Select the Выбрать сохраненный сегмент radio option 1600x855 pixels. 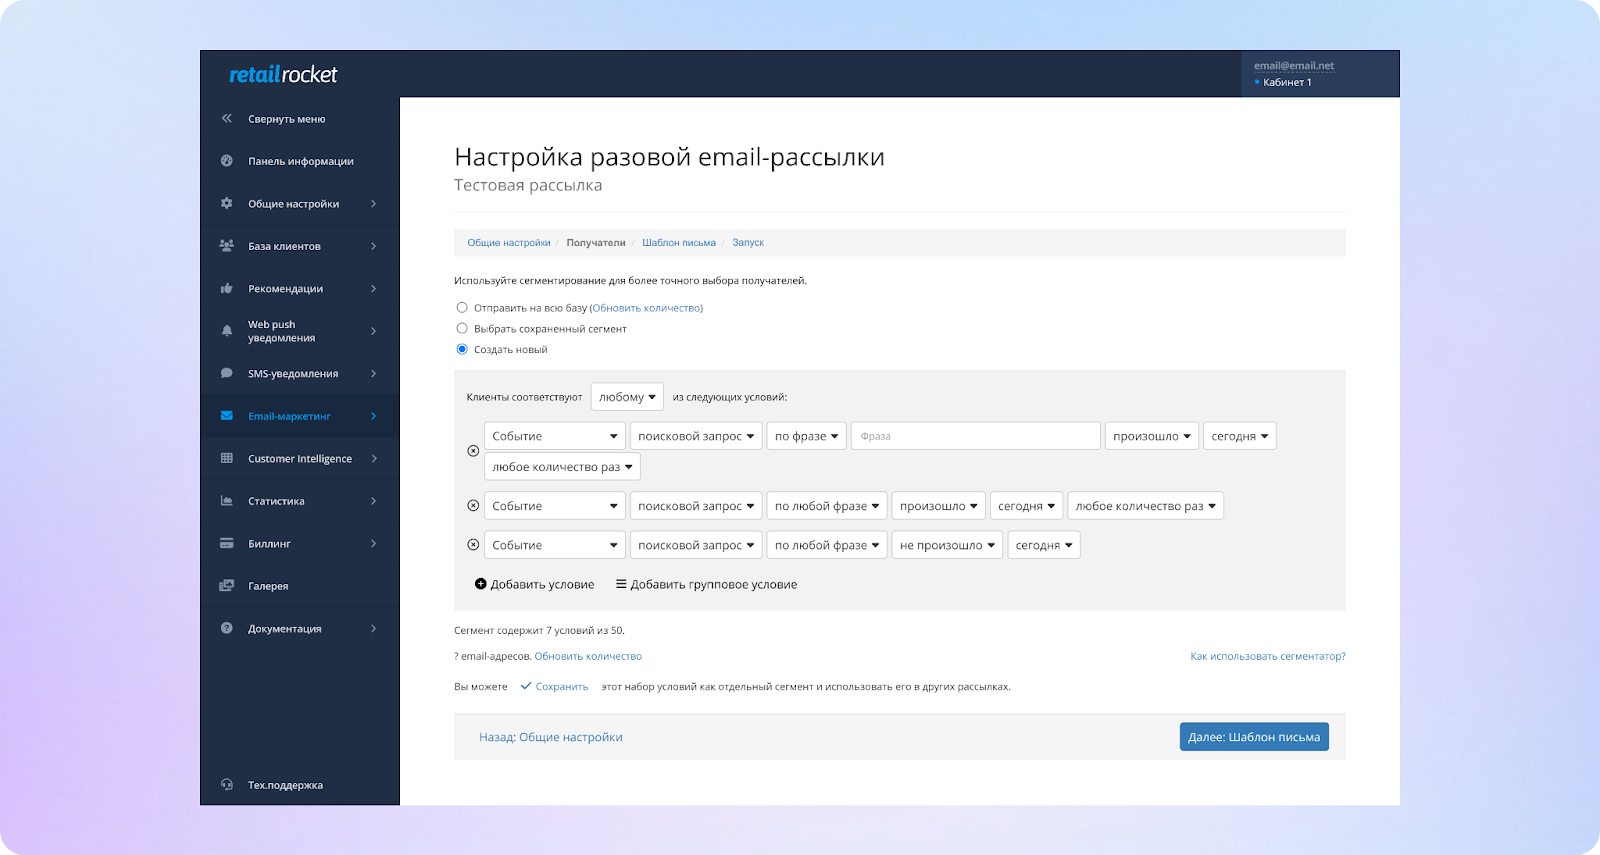click(x=462, y=328)
